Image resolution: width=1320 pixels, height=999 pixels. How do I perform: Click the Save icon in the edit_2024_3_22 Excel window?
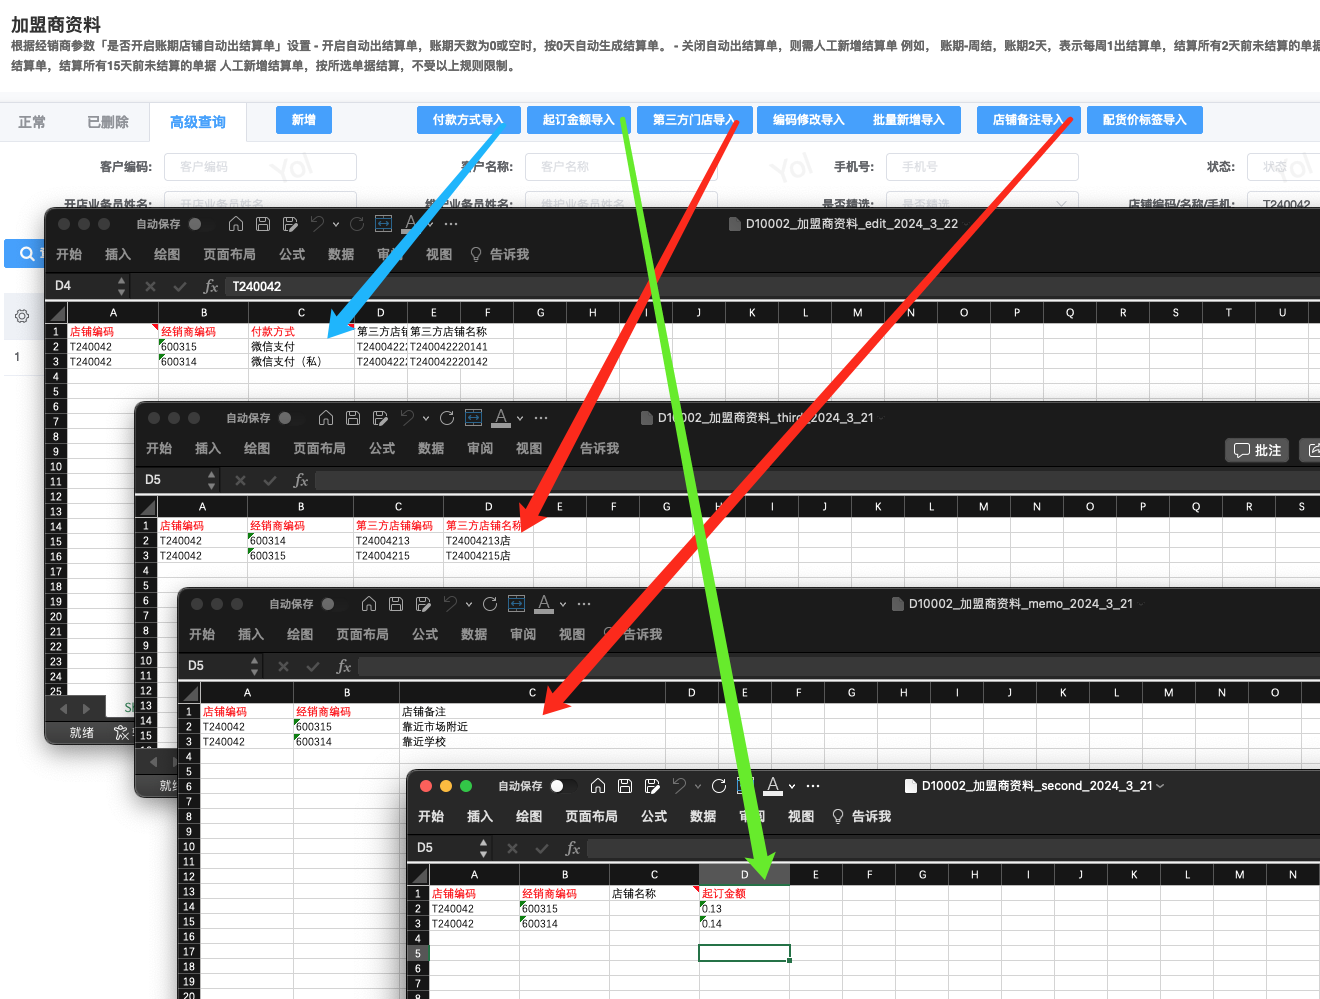point(263,224)
